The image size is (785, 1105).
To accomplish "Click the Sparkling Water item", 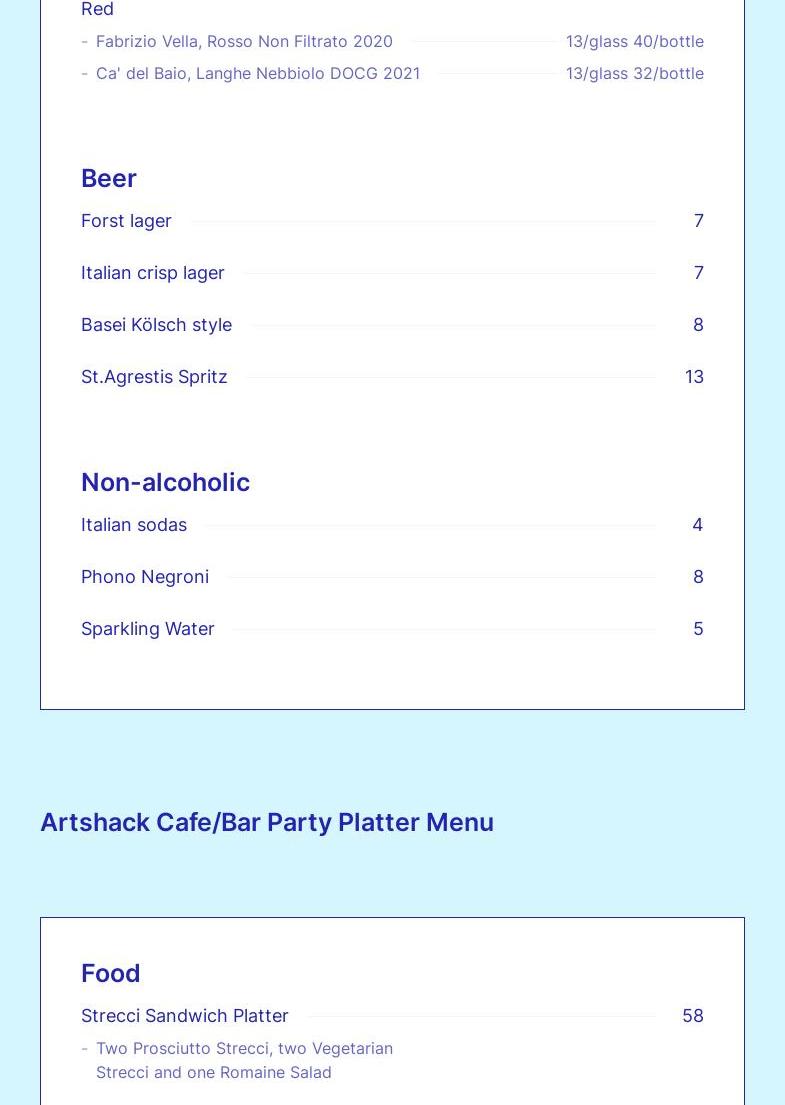I will pos(148,628).
